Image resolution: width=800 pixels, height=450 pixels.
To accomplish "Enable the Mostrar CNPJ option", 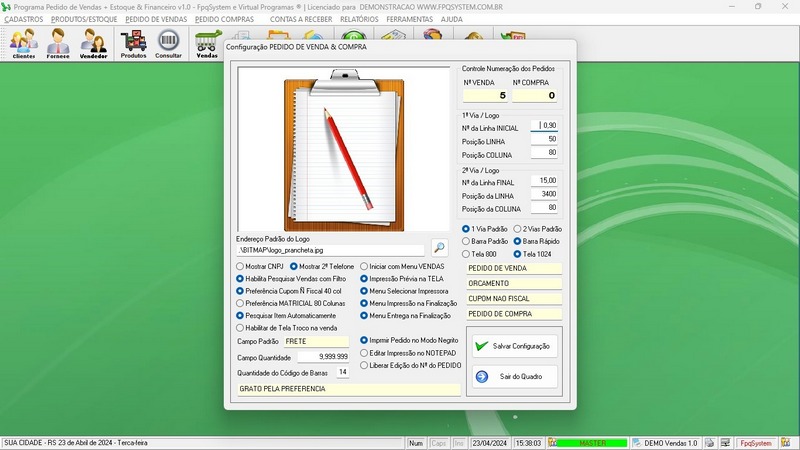I will coord(240,267).
